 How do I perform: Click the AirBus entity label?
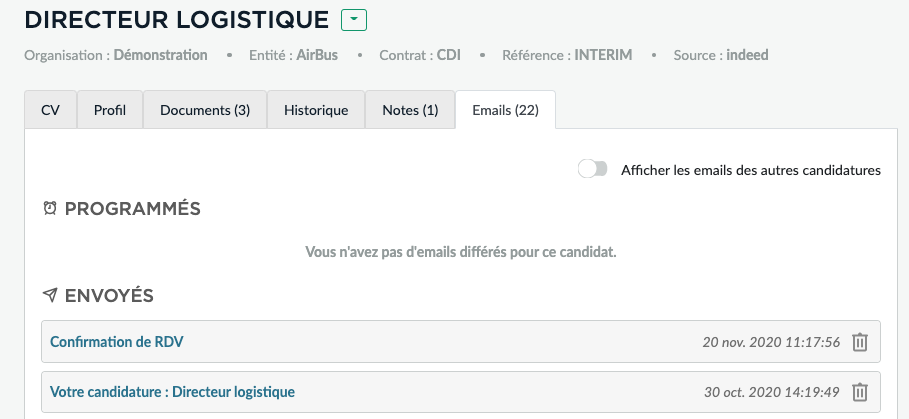tap(317, 55)
